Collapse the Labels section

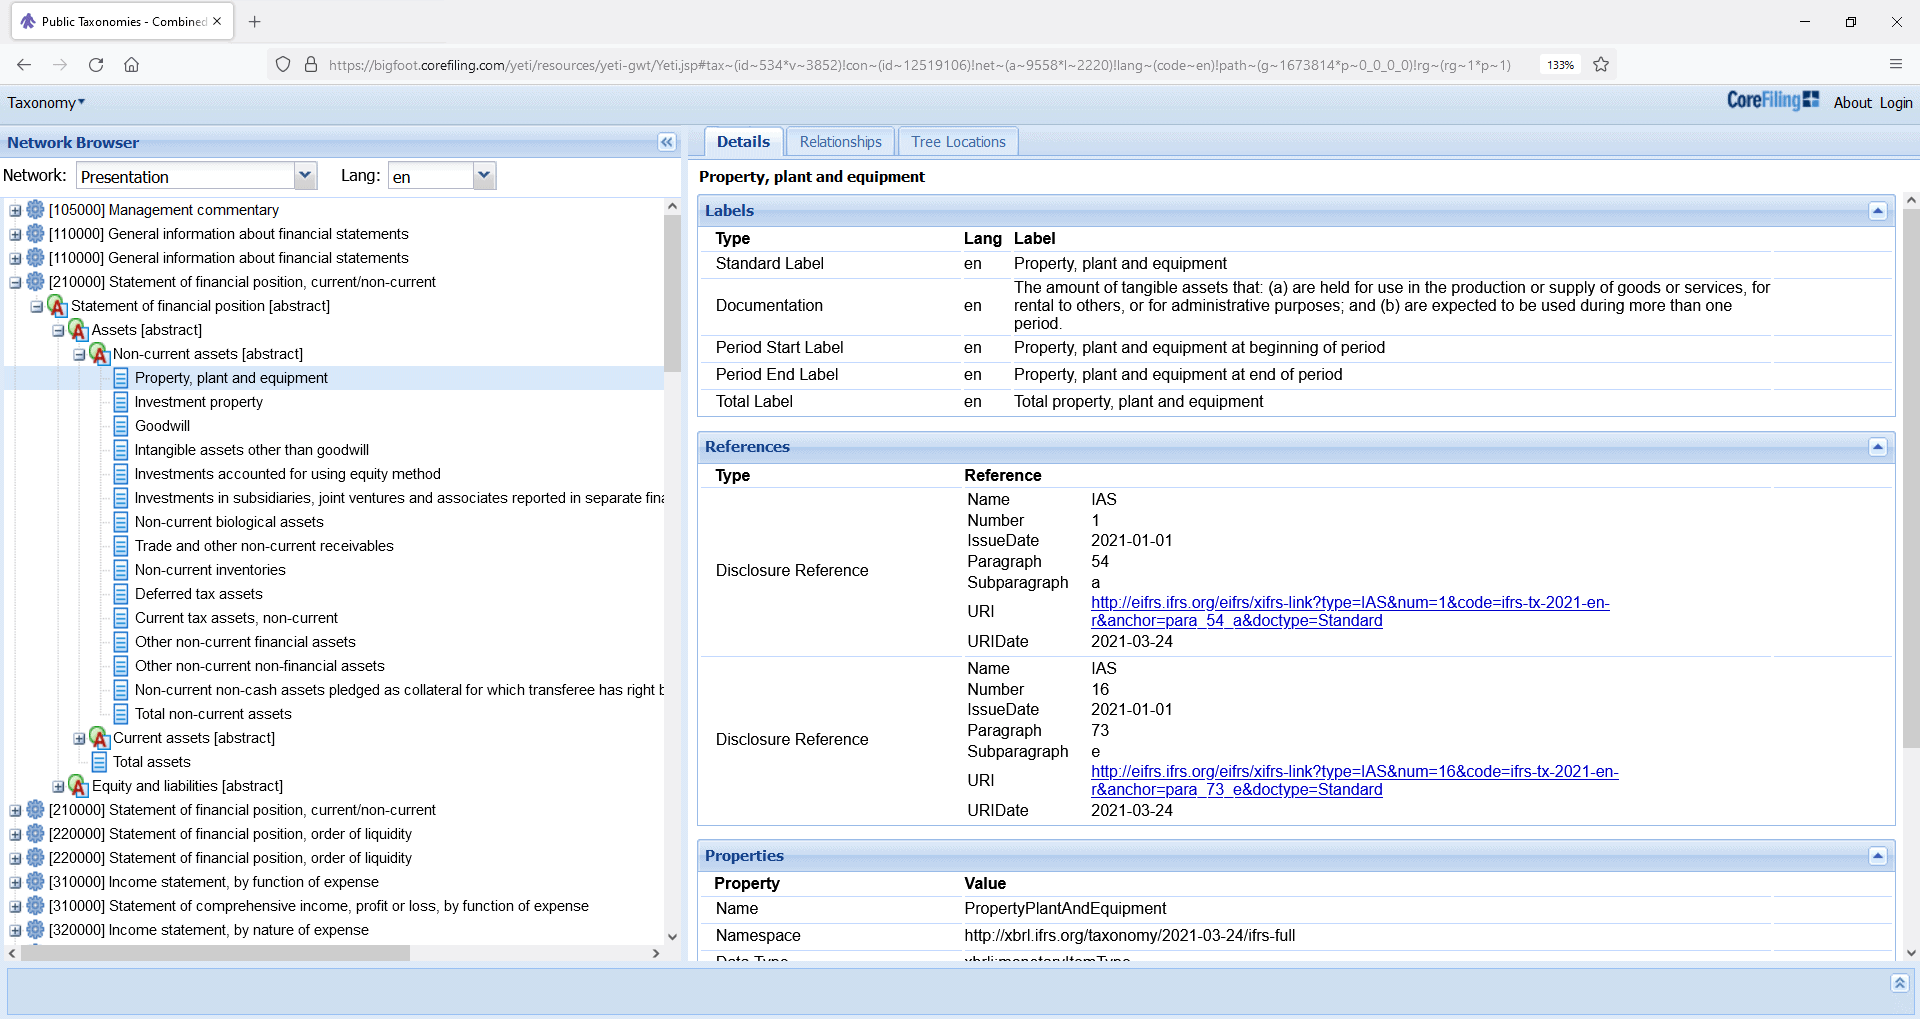pyautogui.click(x=1877, y=211)
